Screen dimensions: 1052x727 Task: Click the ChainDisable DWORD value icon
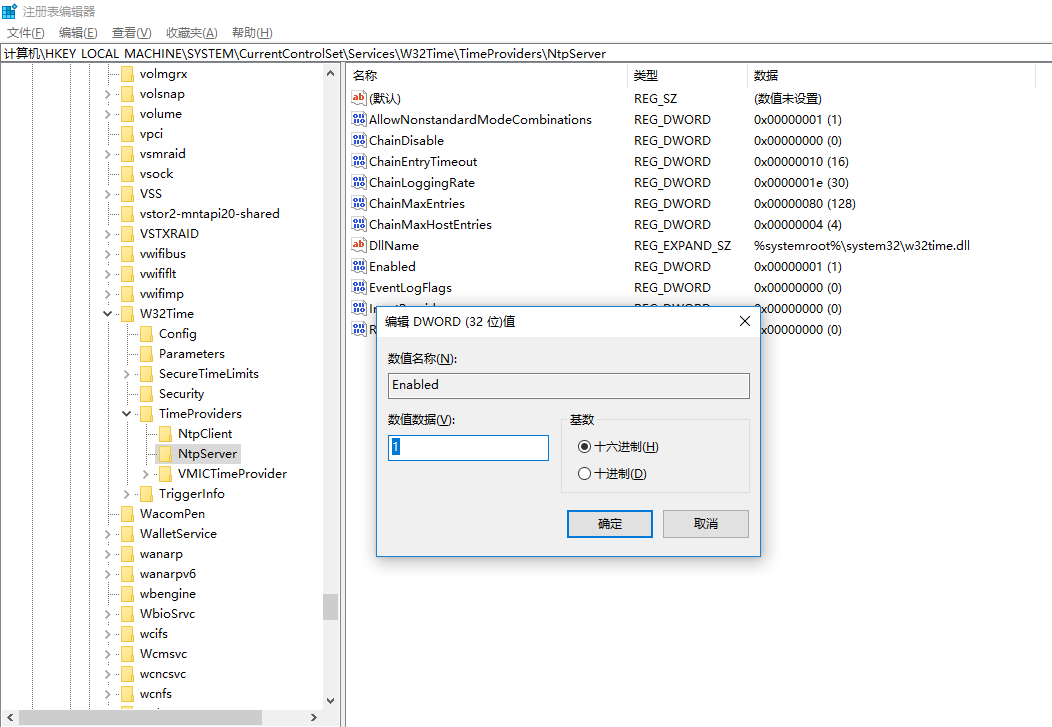tap(359, 140)
